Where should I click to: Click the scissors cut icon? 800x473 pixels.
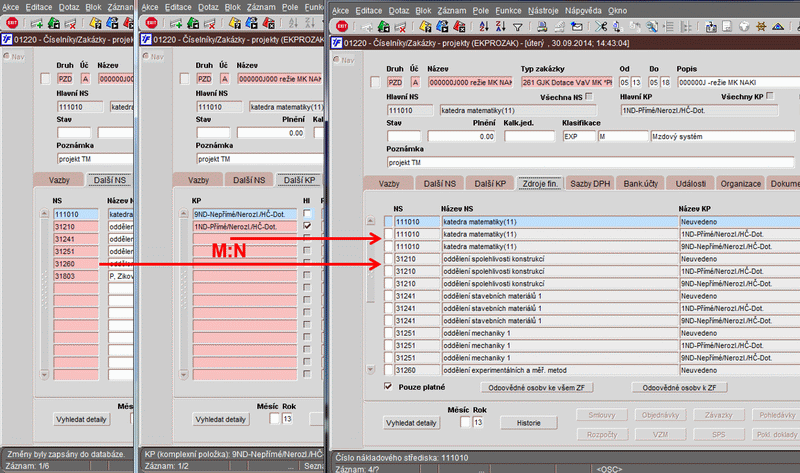(601, 26)
